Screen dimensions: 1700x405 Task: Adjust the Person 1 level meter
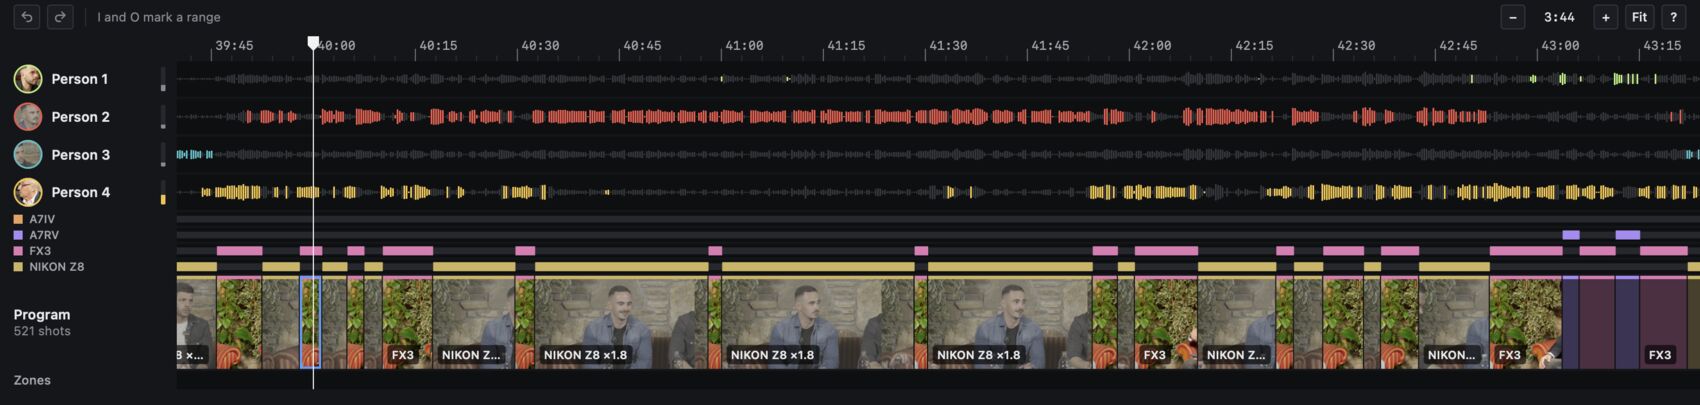[x=163, y=79]
